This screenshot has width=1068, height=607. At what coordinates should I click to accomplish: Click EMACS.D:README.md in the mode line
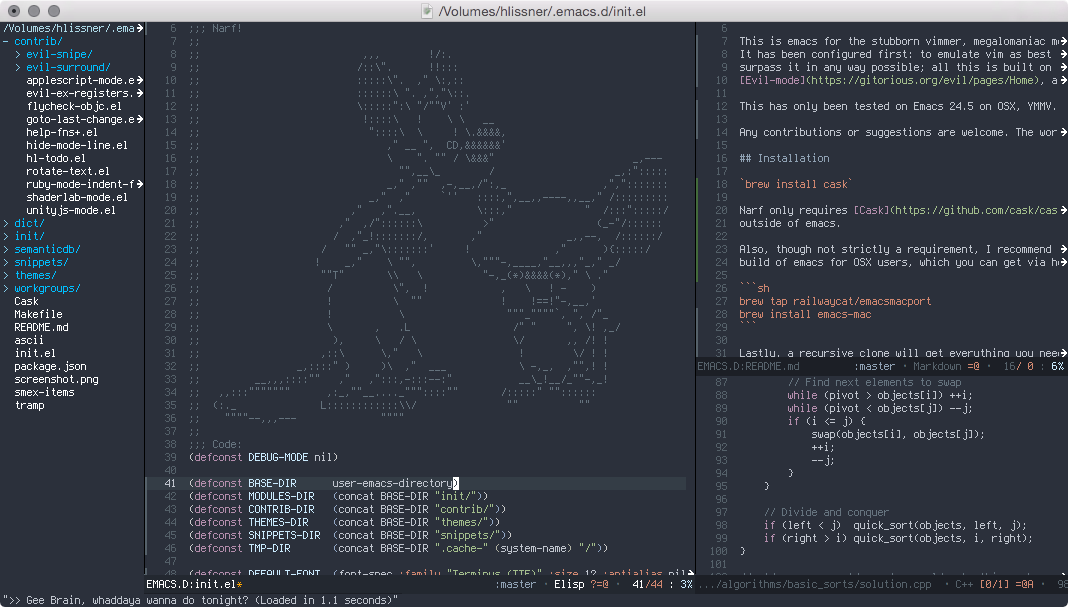(x=748, y=367)
